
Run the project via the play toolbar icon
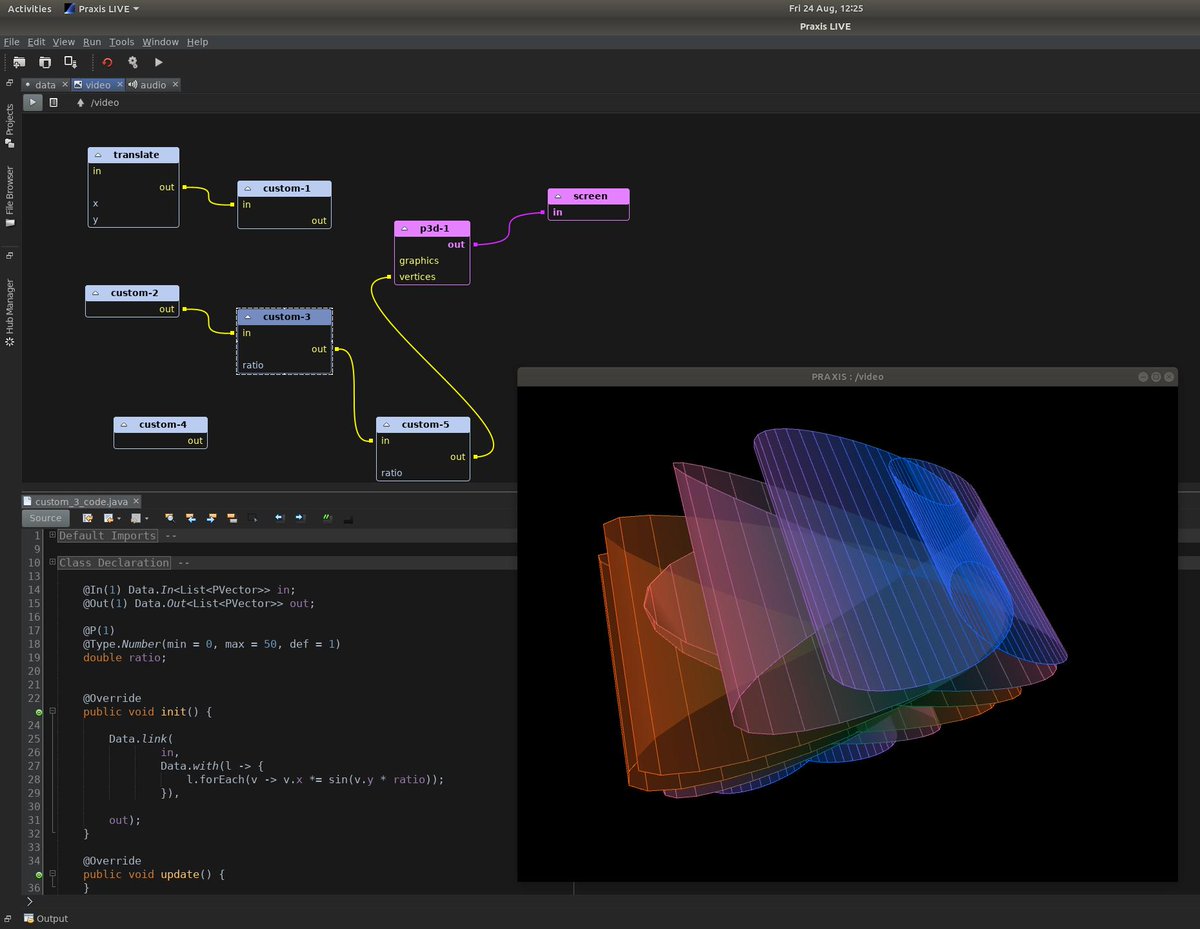(x=159, y=62)
